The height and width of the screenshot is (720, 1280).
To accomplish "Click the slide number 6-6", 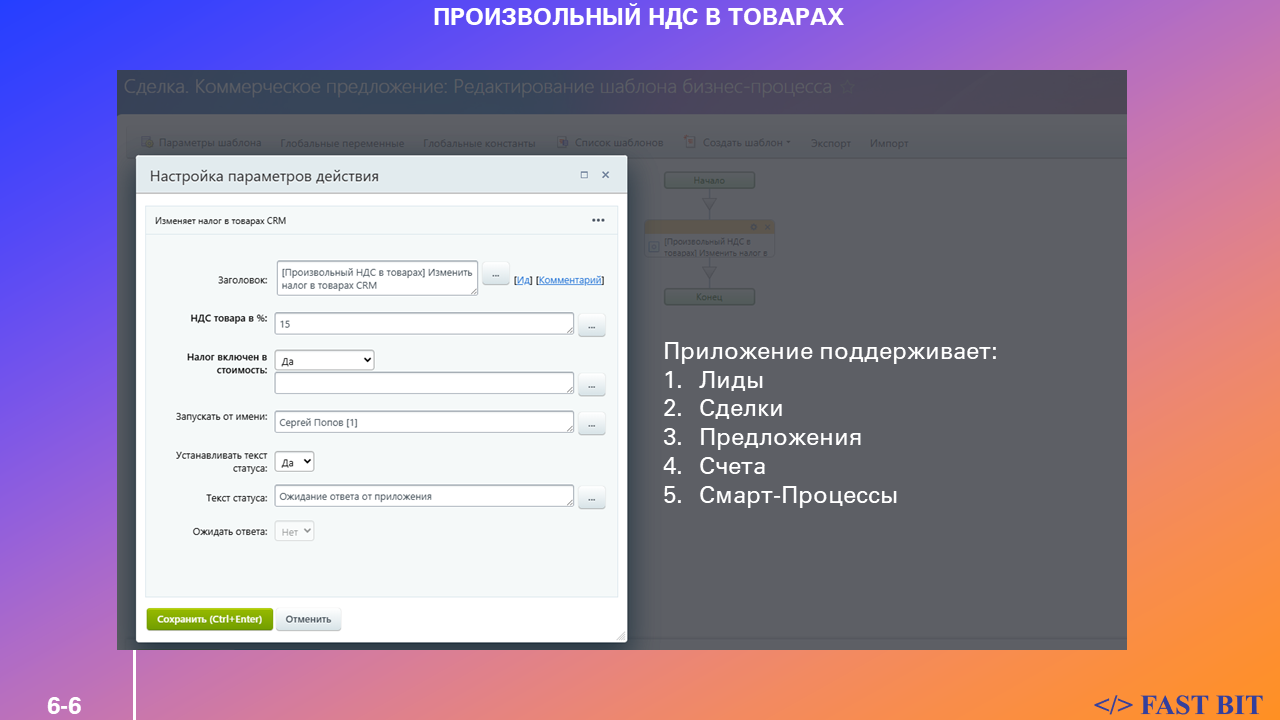I will click(64, 707).
